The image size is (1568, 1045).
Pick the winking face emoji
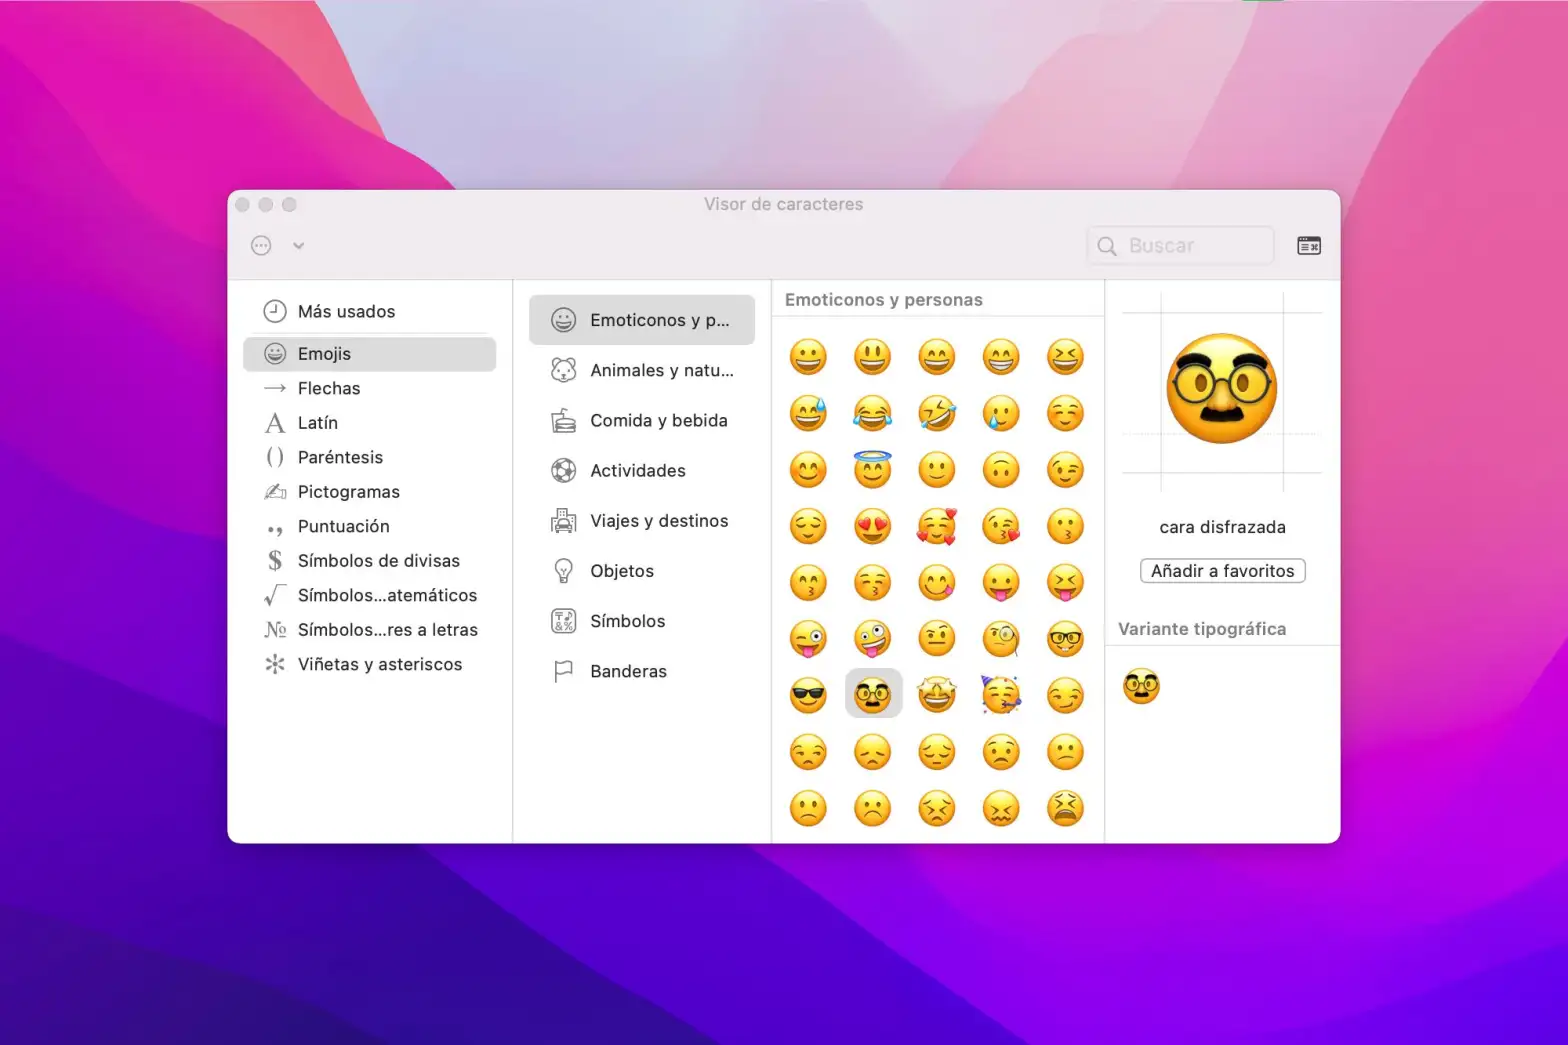pos(1065,469)
